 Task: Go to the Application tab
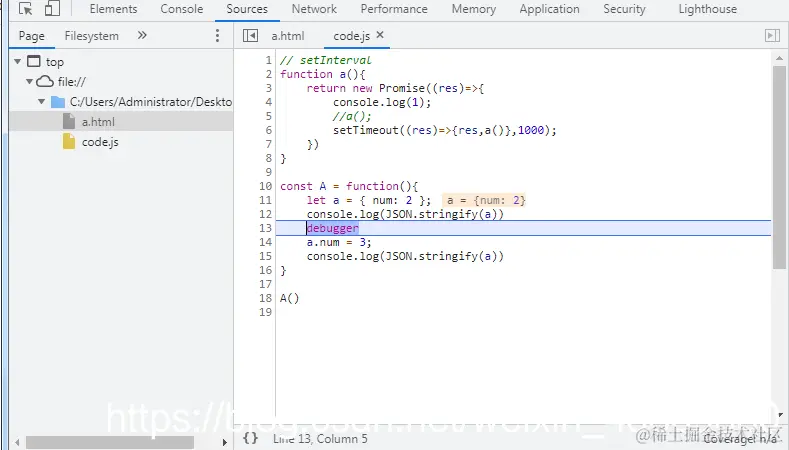click(x=549, y=9)
